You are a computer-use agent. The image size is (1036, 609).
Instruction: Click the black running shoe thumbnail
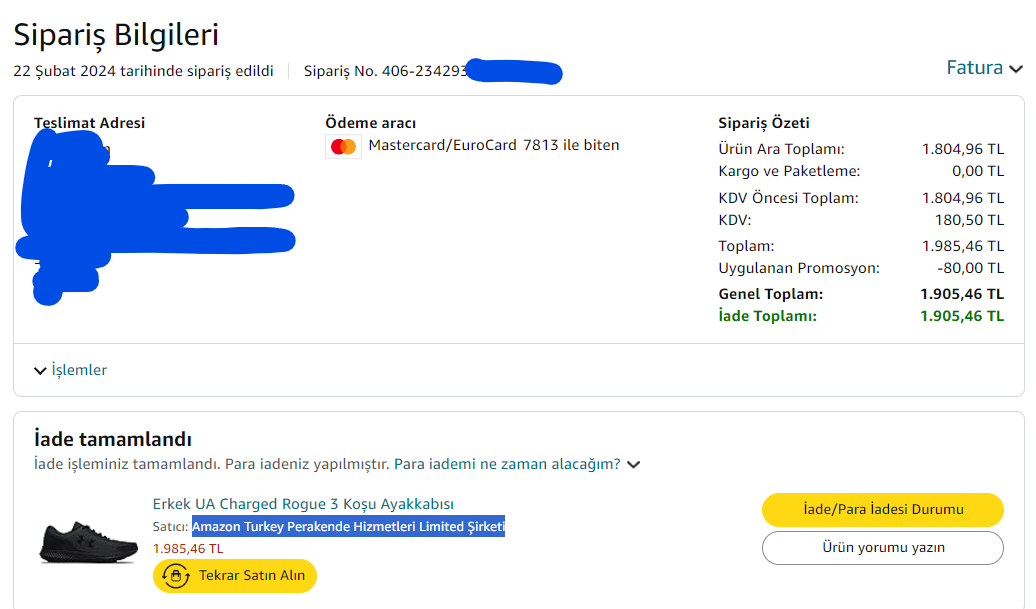point(88,540)
